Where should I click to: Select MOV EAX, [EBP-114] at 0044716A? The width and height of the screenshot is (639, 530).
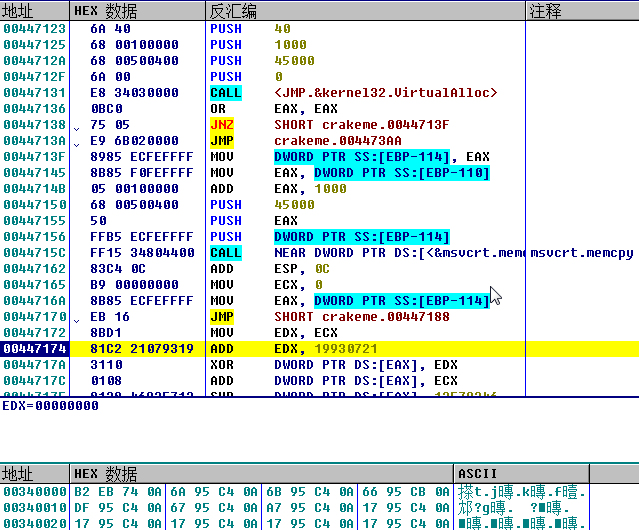tap(320, 301)
